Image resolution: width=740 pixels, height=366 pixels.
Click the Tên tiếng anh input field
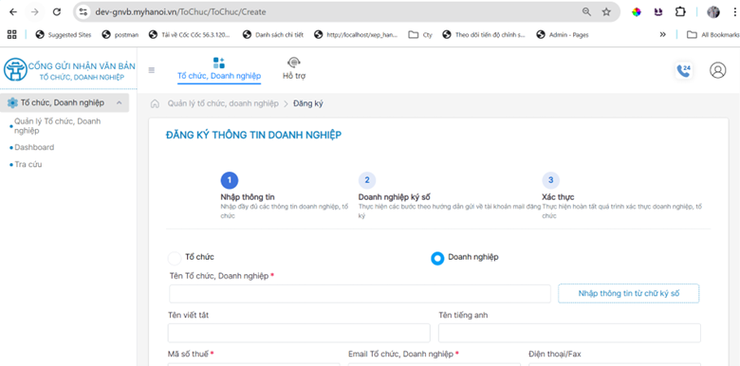click(x=570, y=333)
